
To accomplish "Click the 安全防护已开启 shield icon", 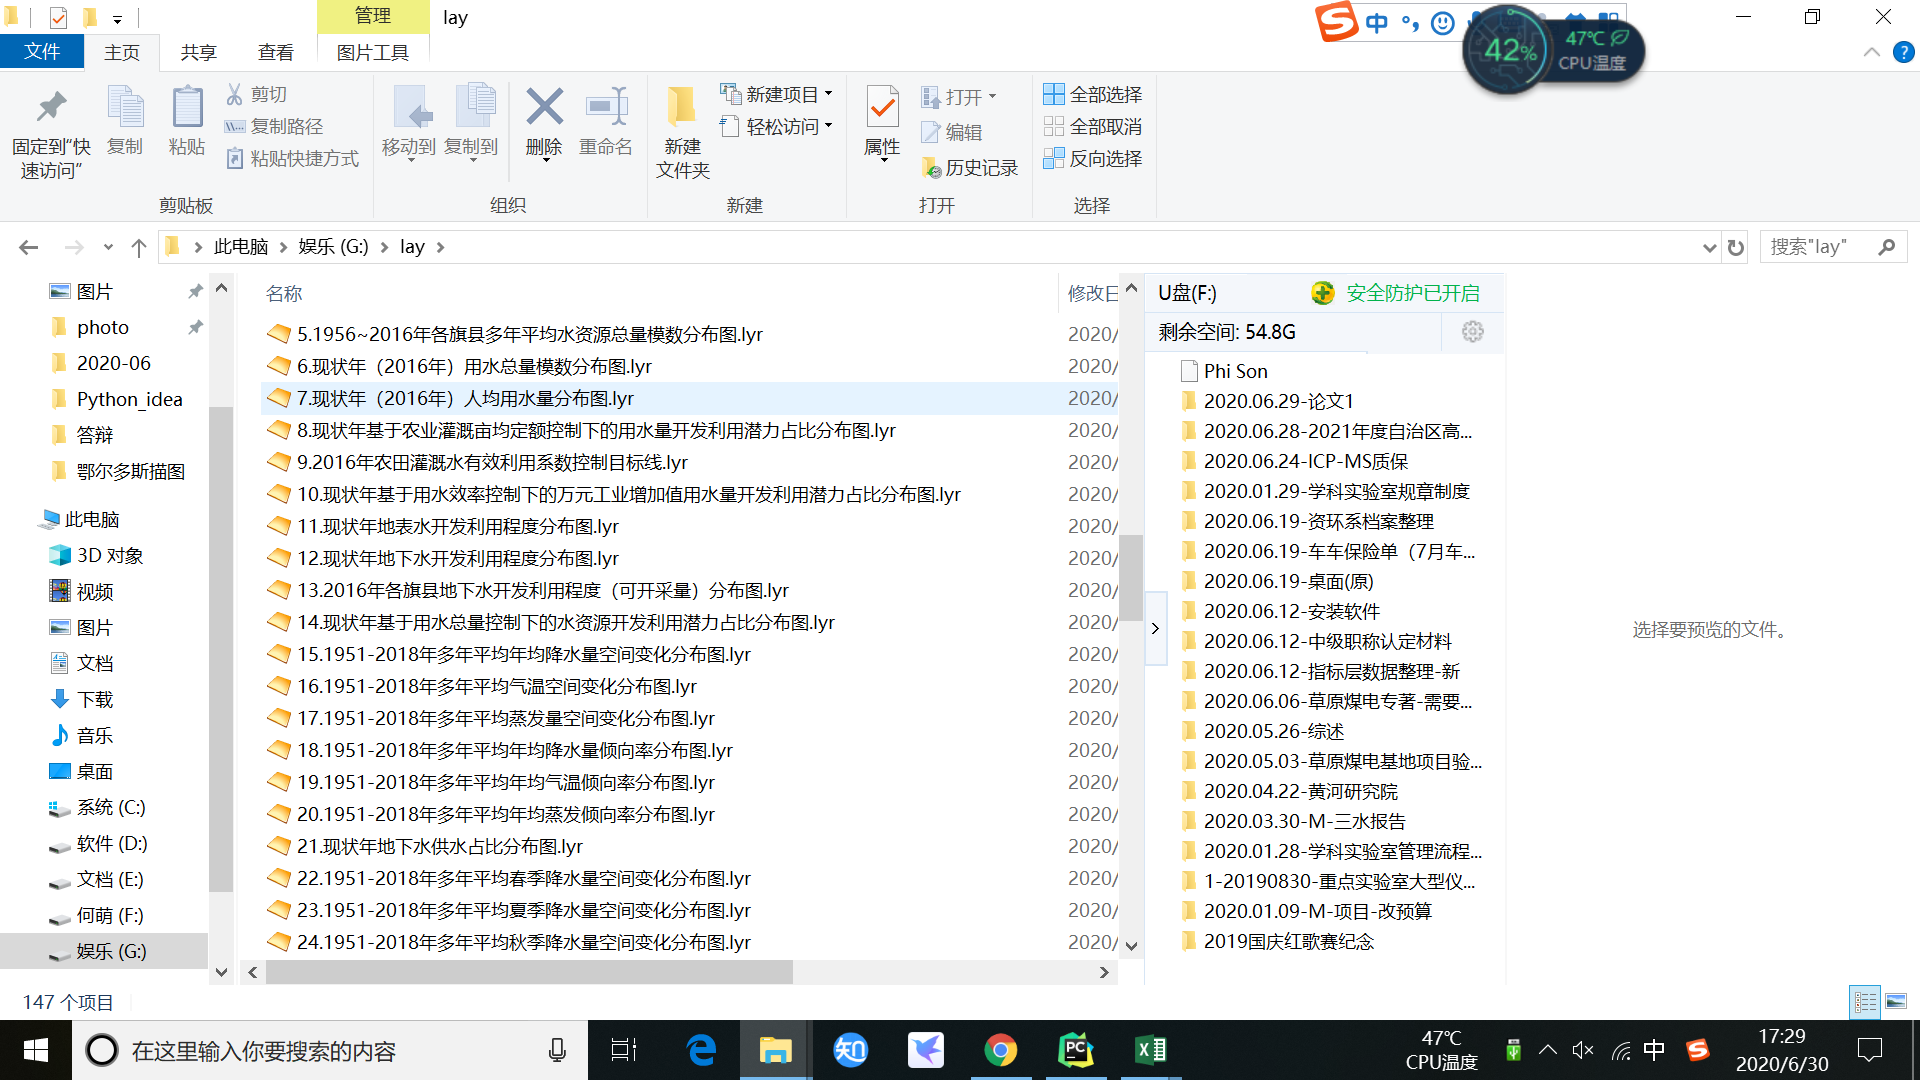I will click(1320, 293).
